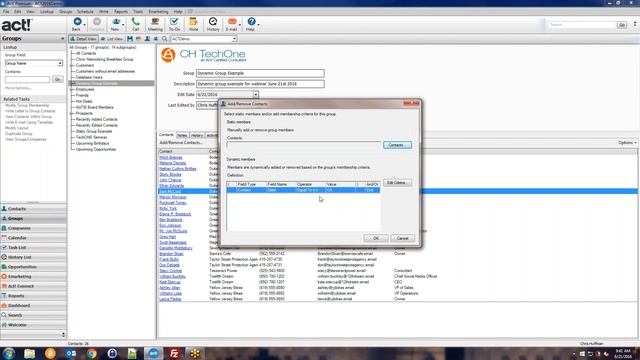Click the Back navigation icon
Image resolution: width=640 pixels, height=360 pixels.
77,22
